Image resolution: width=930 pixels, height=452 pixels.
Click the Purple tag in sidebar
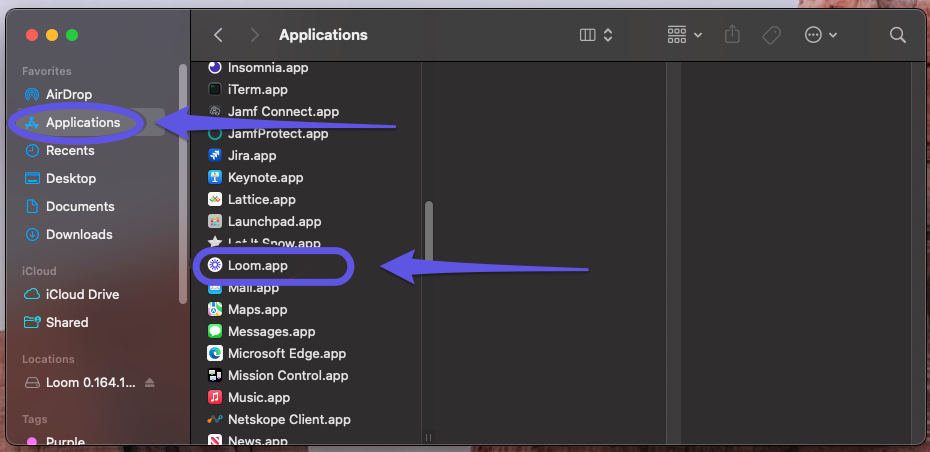65,441
